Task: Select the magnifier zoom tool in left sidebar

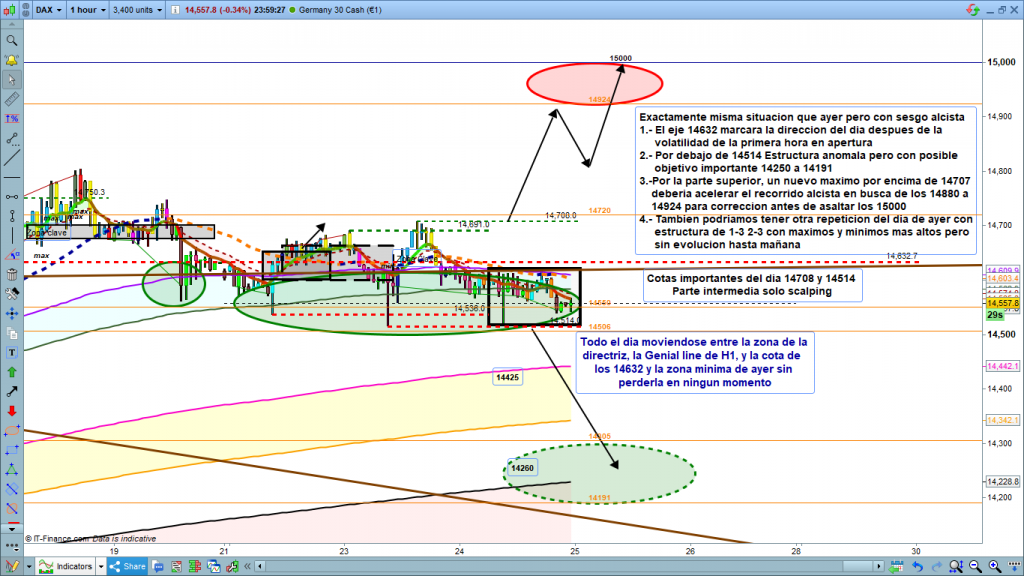Action: click(12, 41)
